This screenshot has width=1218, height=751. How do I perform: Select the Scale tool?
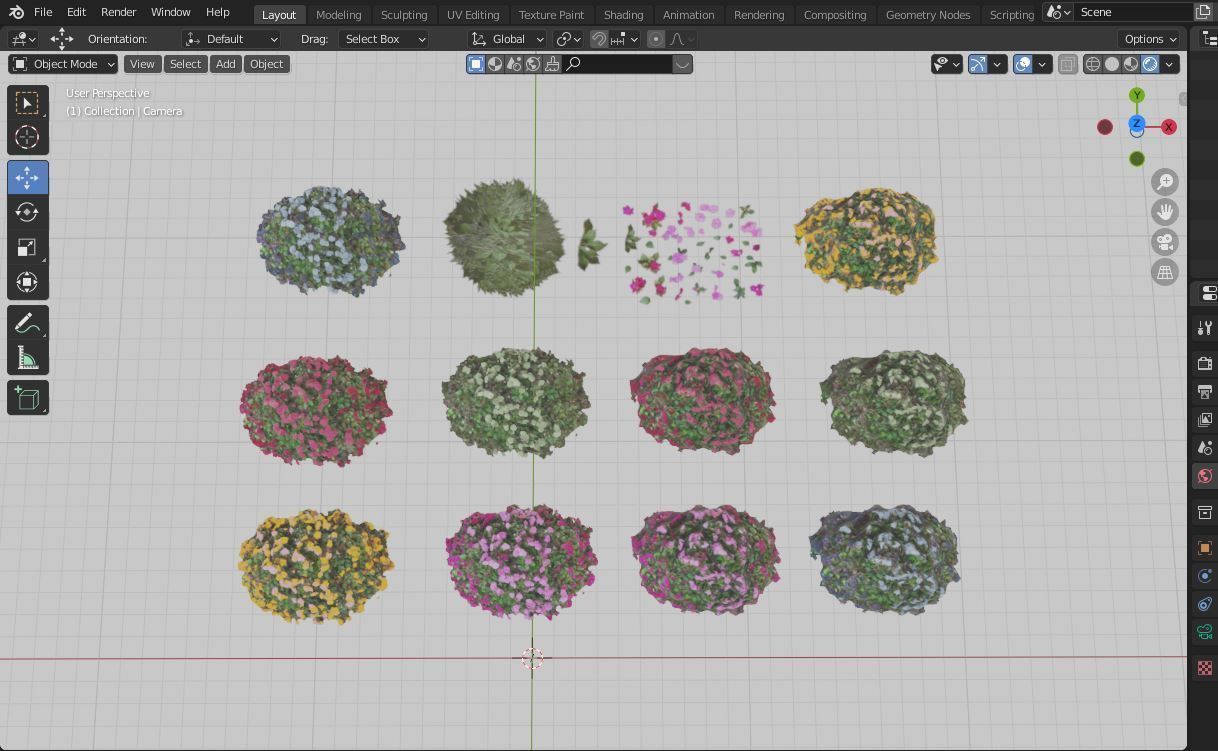coord(27,247)
